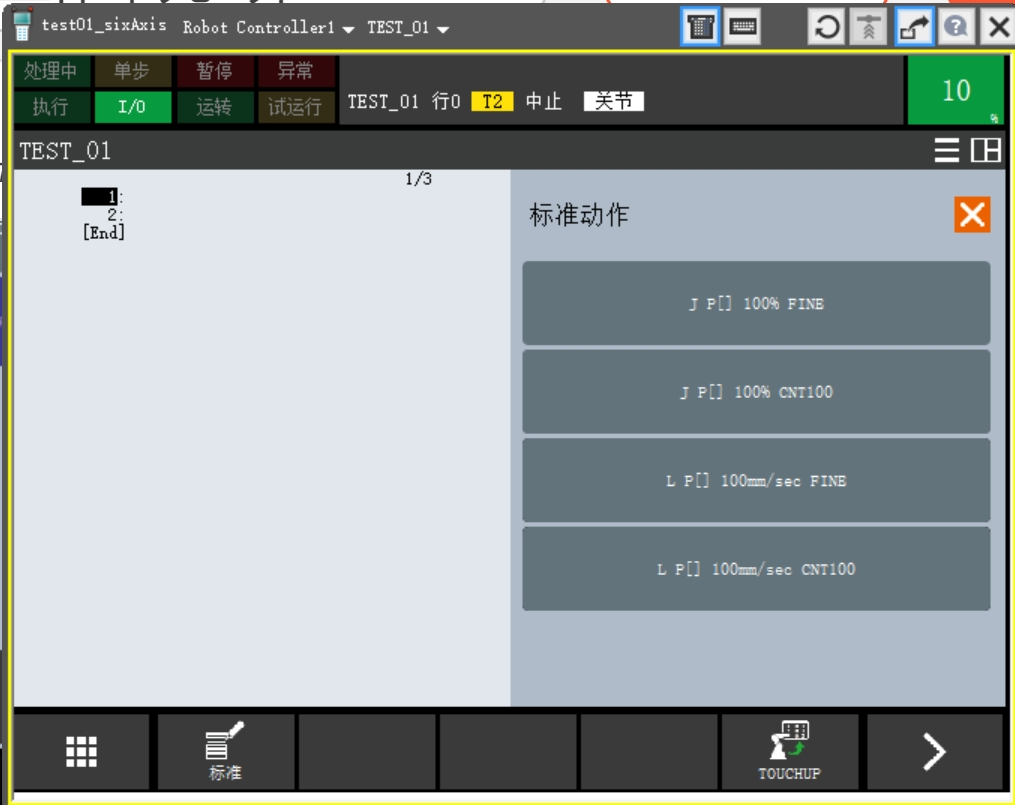This screenshot has width=1015, height=805.
Task: Choose J P[] 100% CNT100 motion
Action: (x=756, y=391)
